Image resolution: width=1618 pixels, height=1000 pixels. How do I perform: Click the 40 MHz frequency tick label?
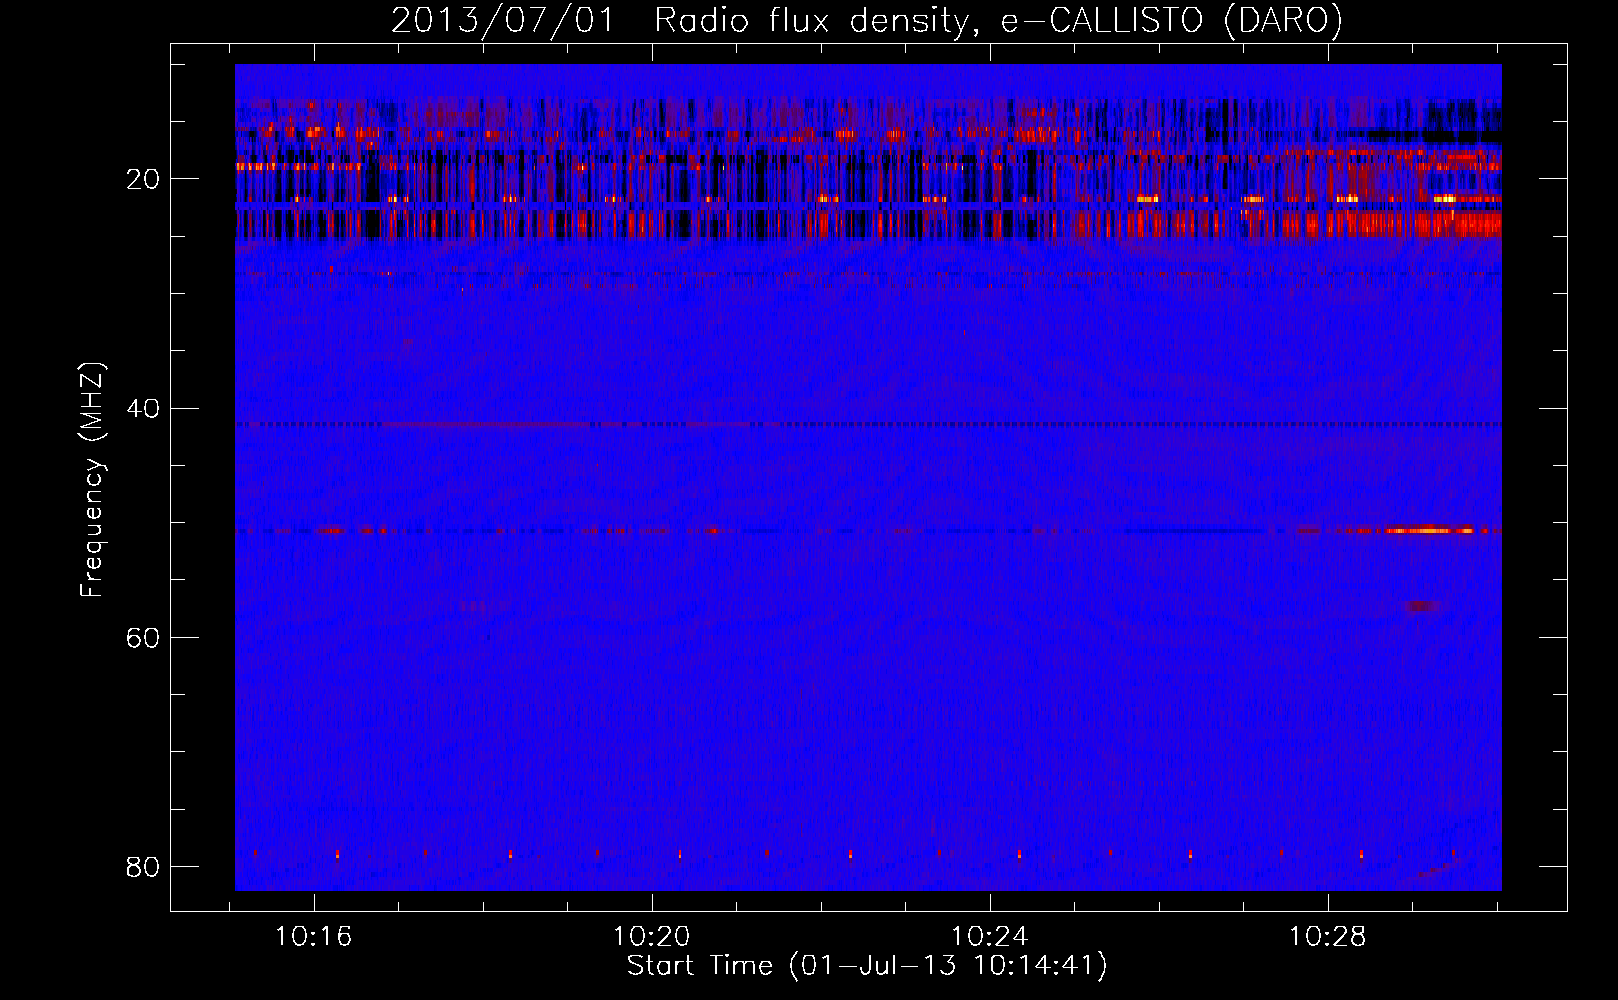click(x=143, y=408)
